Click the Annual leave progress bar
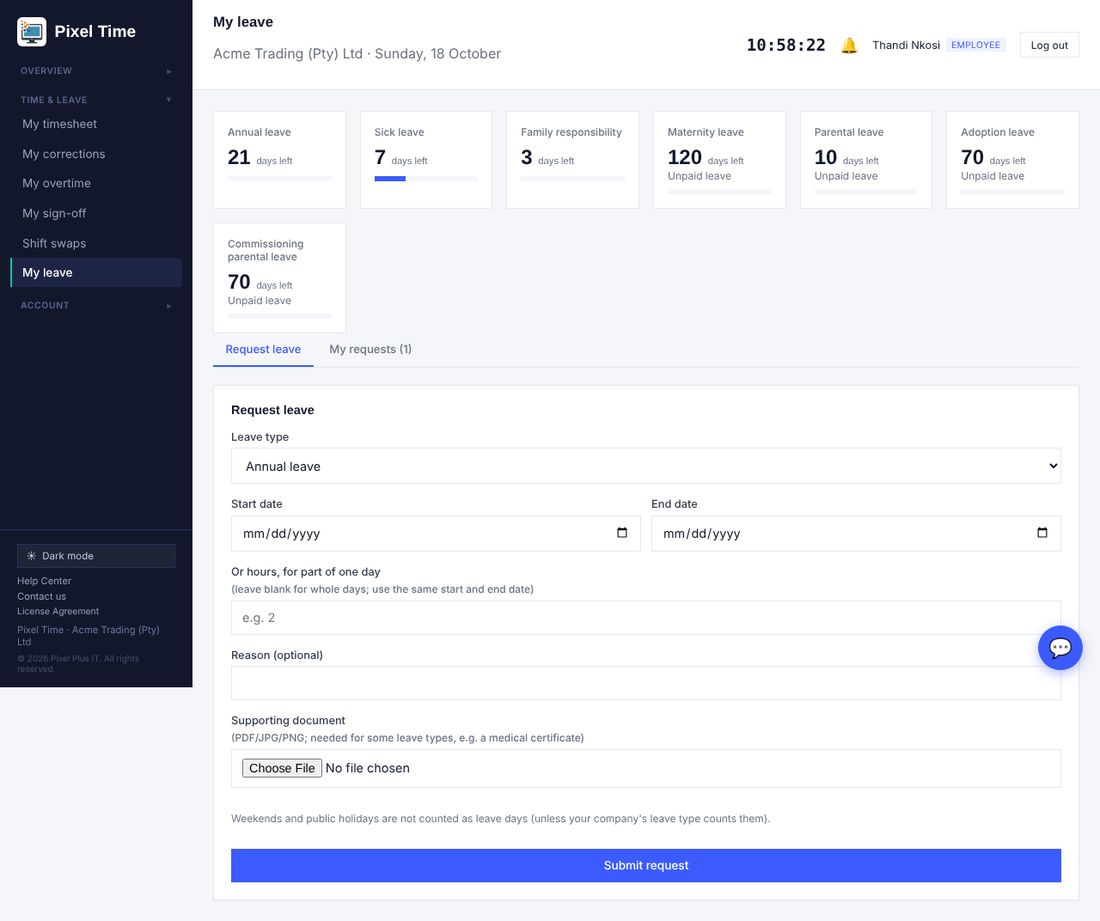The image size is (1100, 921). click(279, 179)
